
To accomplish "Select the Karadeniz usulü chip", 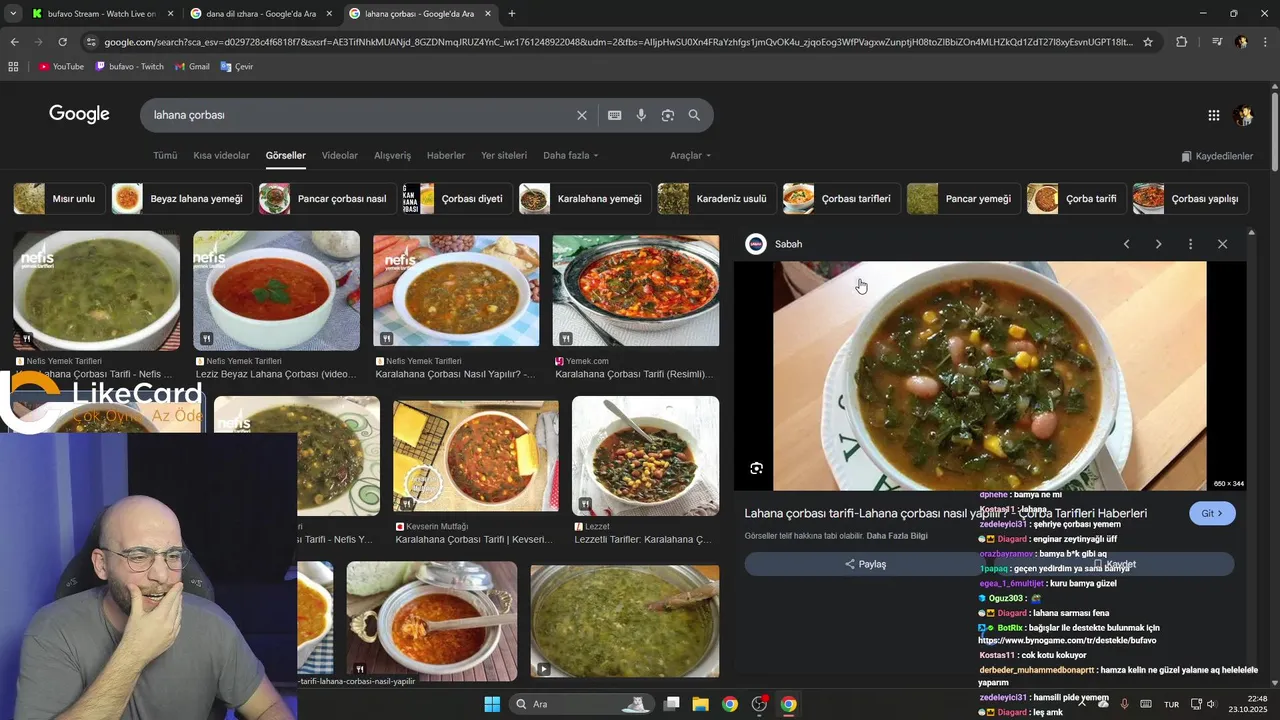I will coord(717,199).
